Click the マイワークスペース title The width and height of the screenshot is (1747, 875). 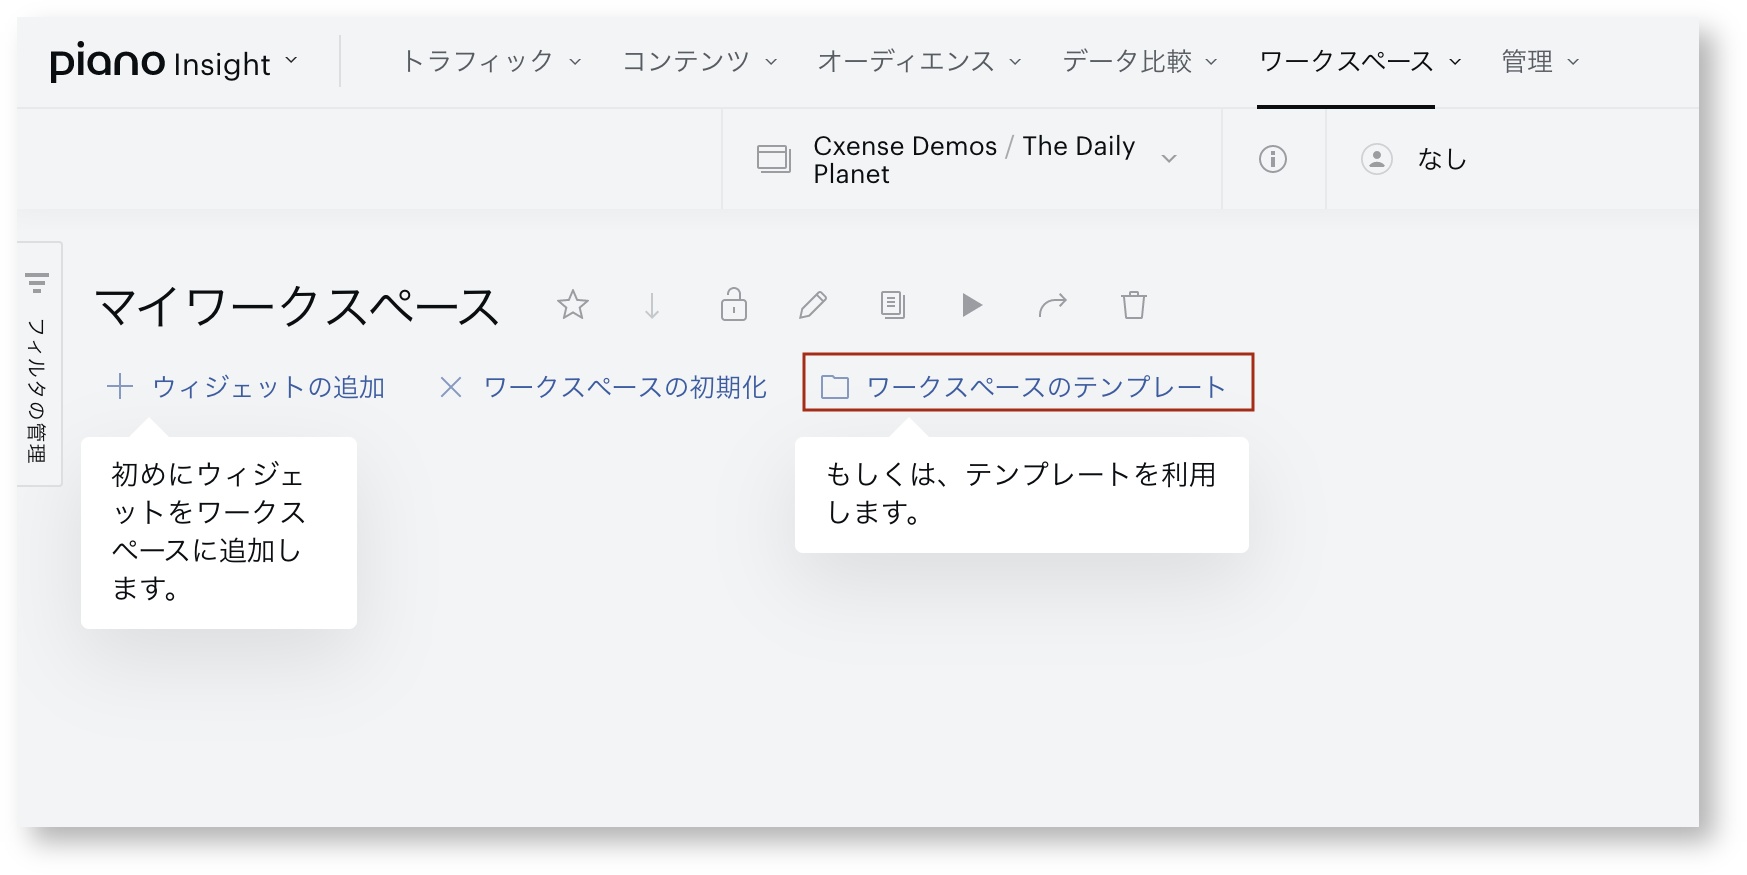[x=297, y=306]
